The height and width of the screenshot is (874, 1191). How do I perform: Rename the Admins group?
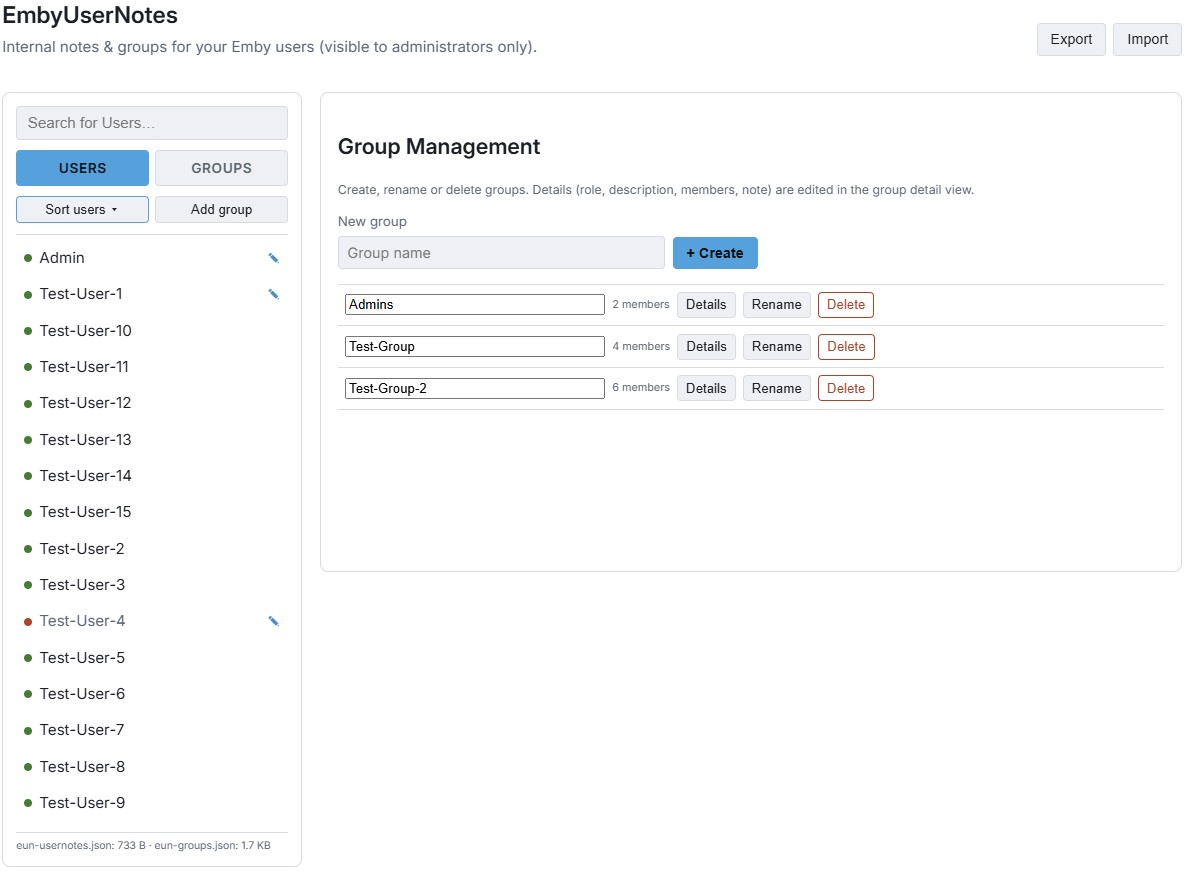[776, 304]
